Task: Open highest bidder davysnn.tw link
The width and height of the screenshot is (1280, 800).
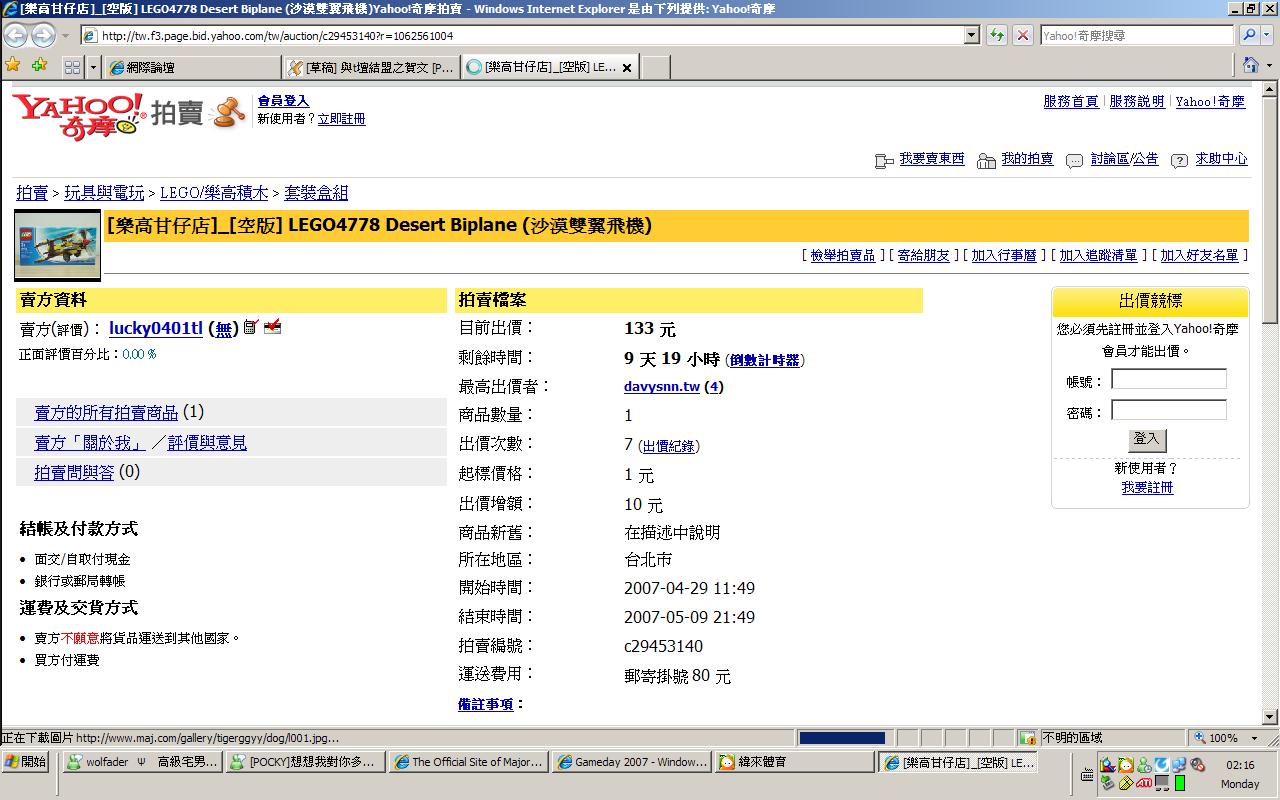Action: [x=662, y=387]
